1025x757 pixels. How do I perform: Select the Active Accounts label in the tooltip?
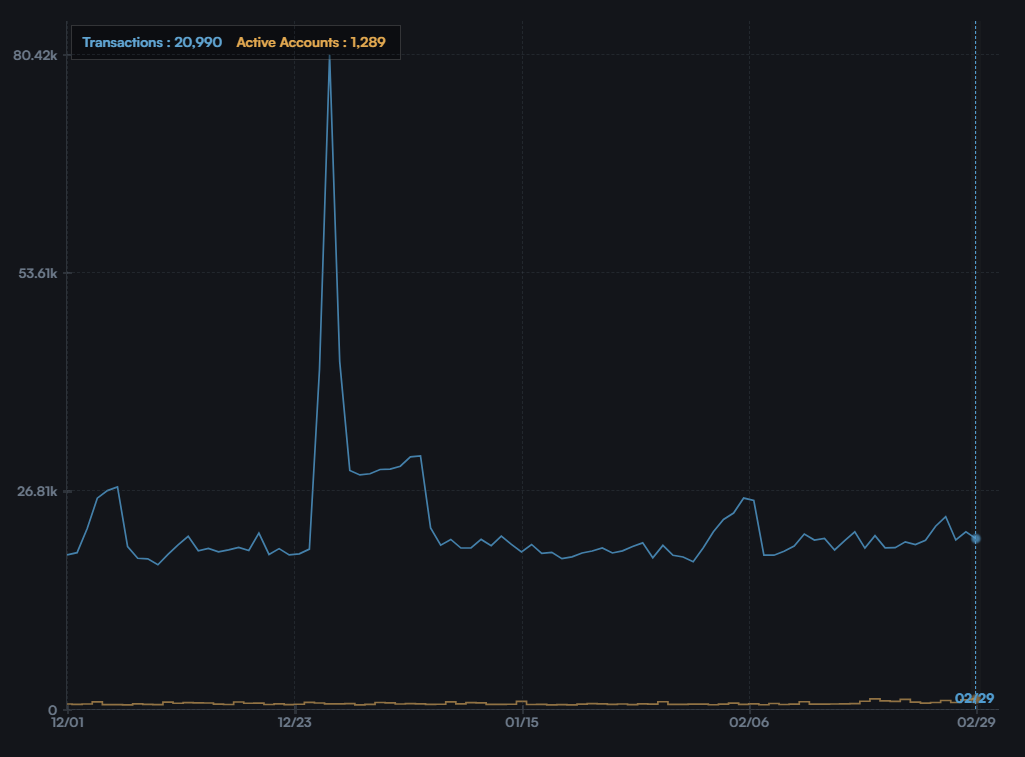click(x=310, y=42)
